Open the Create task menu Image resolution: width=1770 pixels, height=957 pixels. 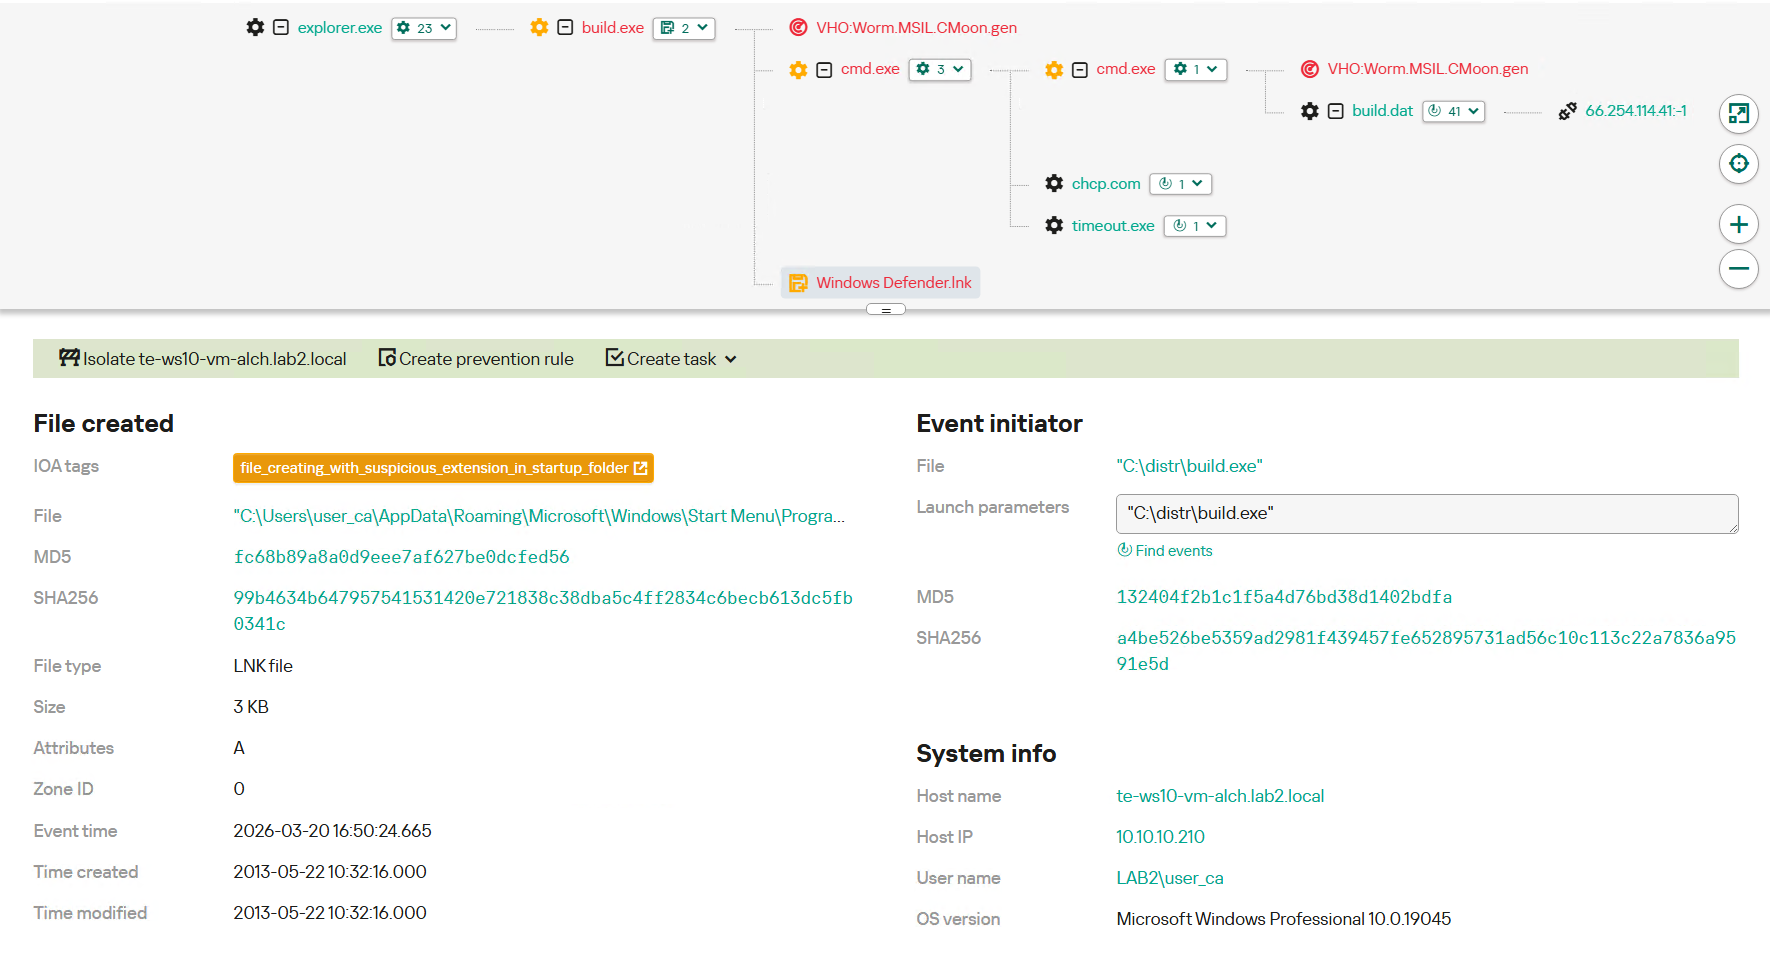pos(671,359)
